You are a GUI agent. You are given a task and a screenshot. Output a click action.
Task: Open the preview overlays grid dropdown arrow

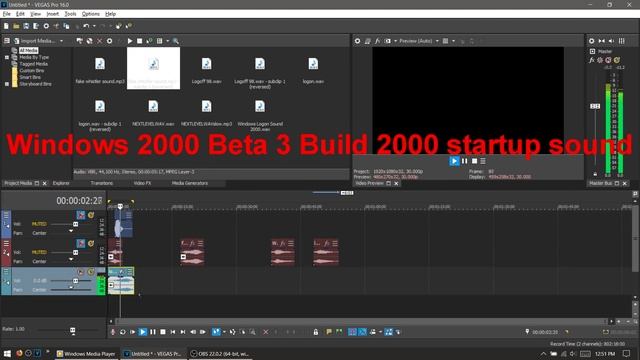(453, 41)
